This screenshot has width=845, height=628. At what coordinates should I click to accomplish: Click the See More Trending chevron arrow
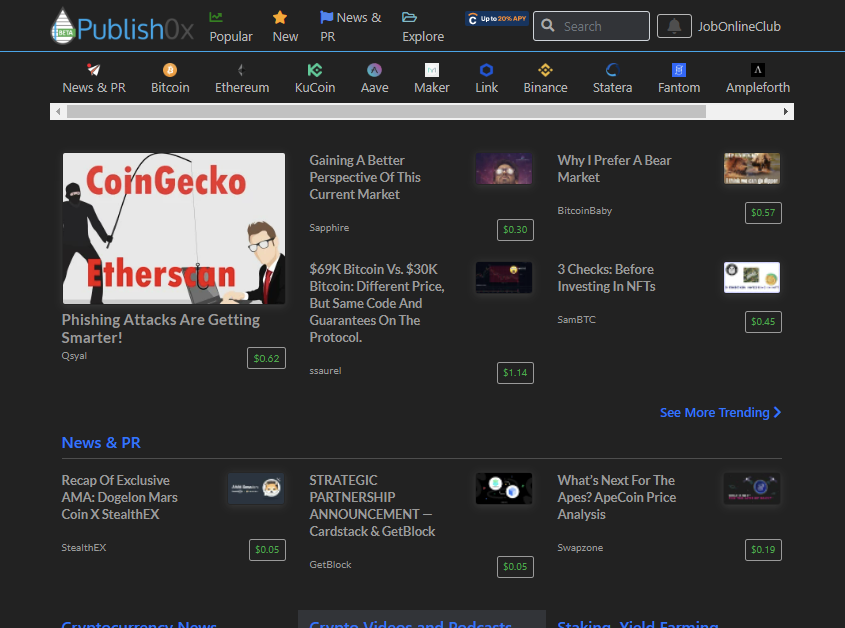click(x=777, y=412)
